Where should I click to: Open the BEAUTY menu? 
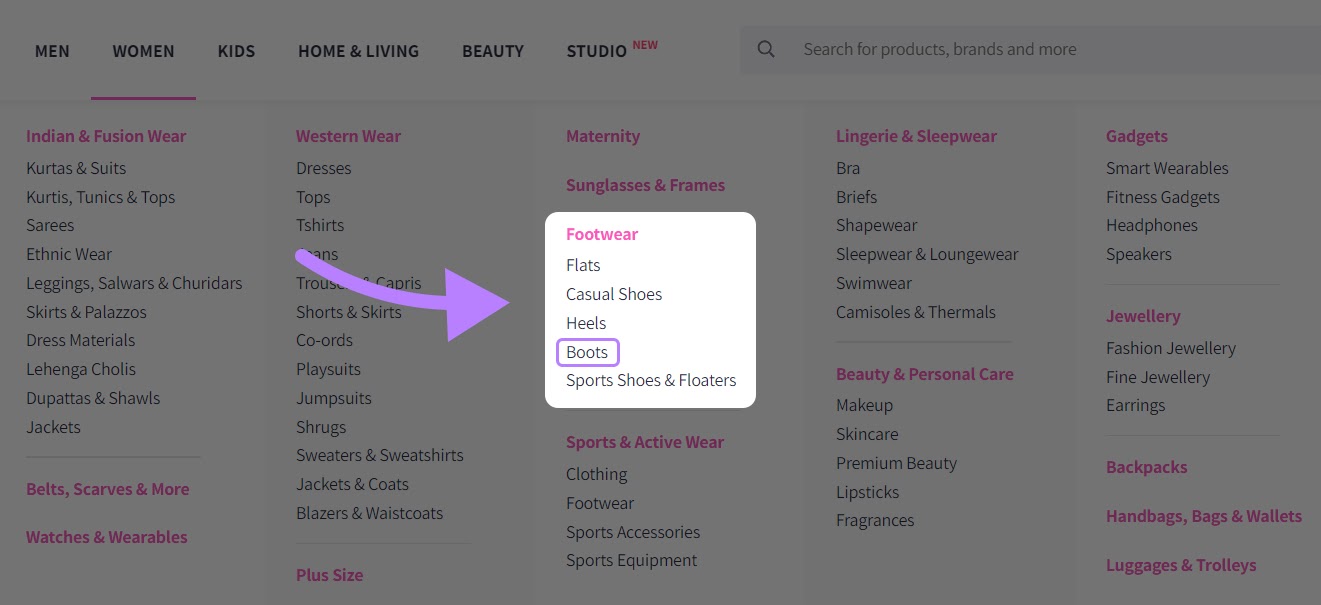tap(493, 50)
